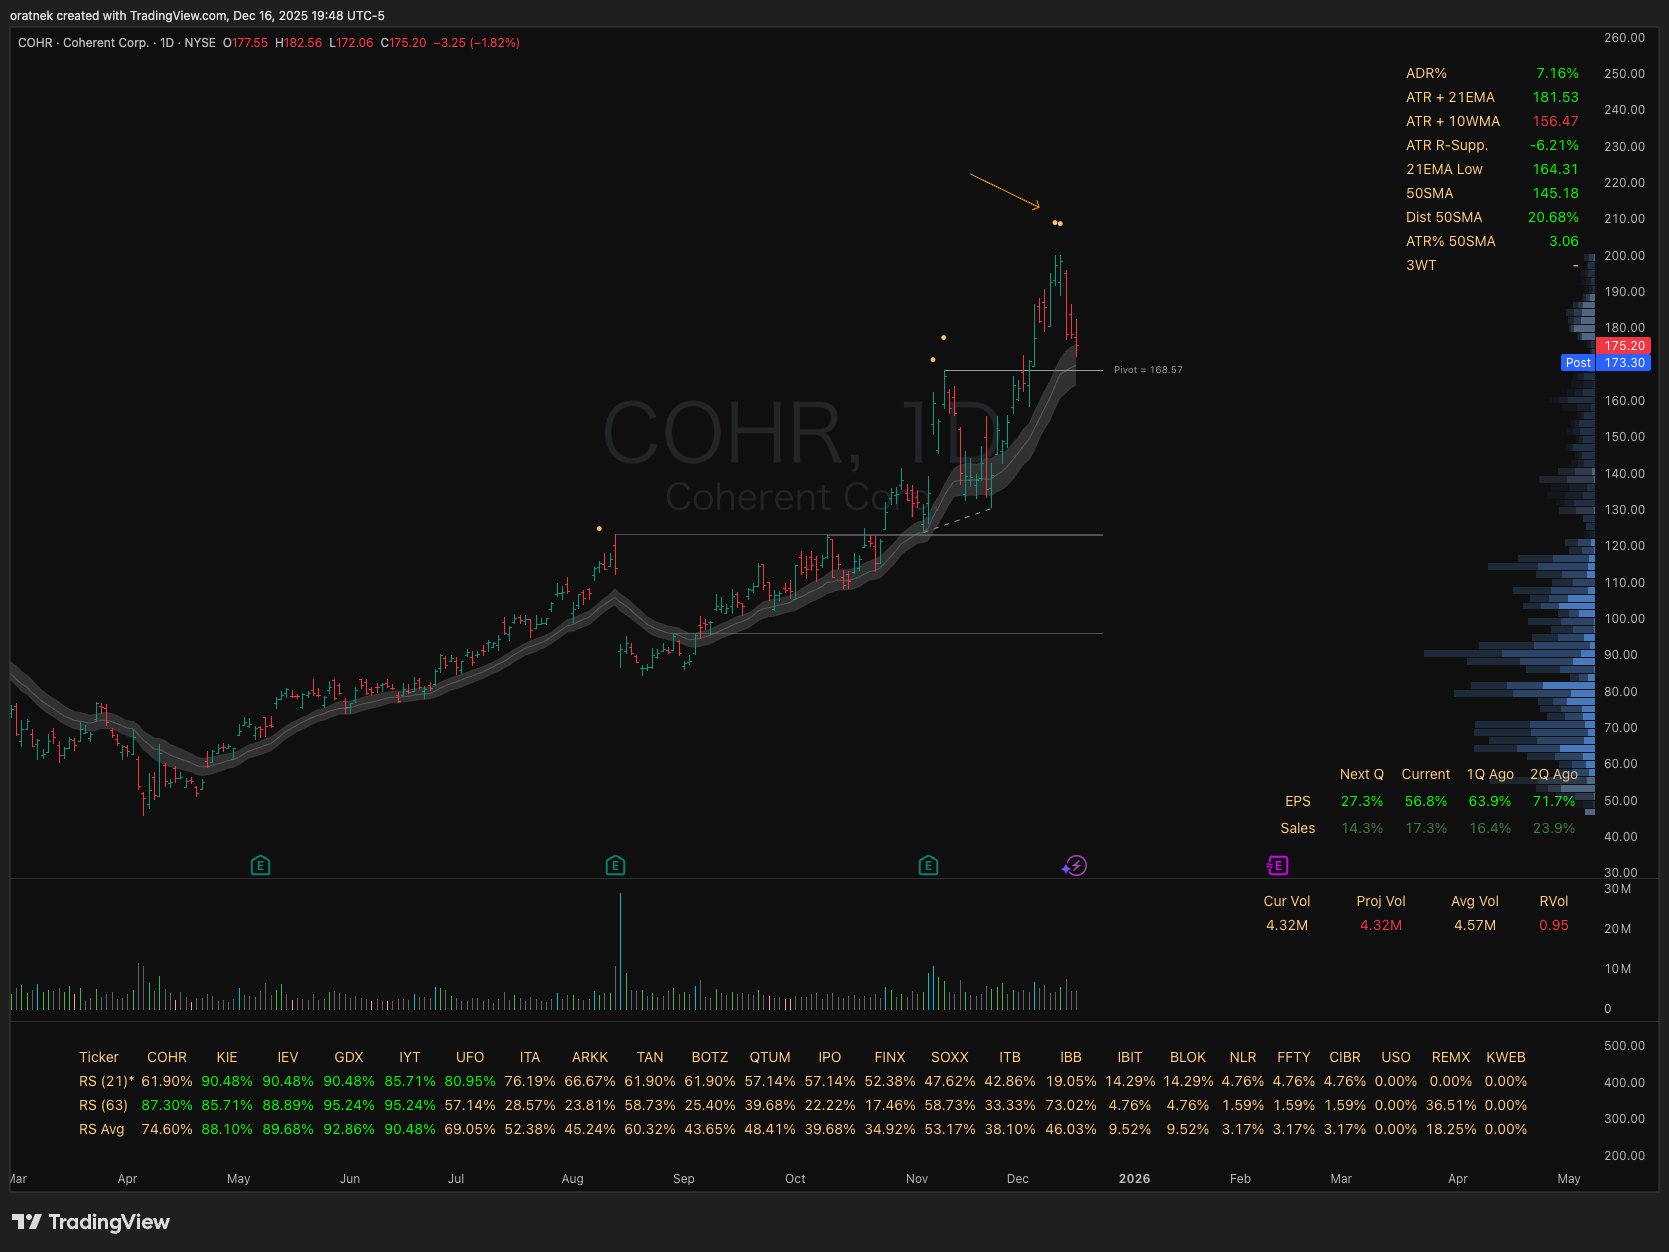Click the 'RS (63)' row label

[104, 1105]
